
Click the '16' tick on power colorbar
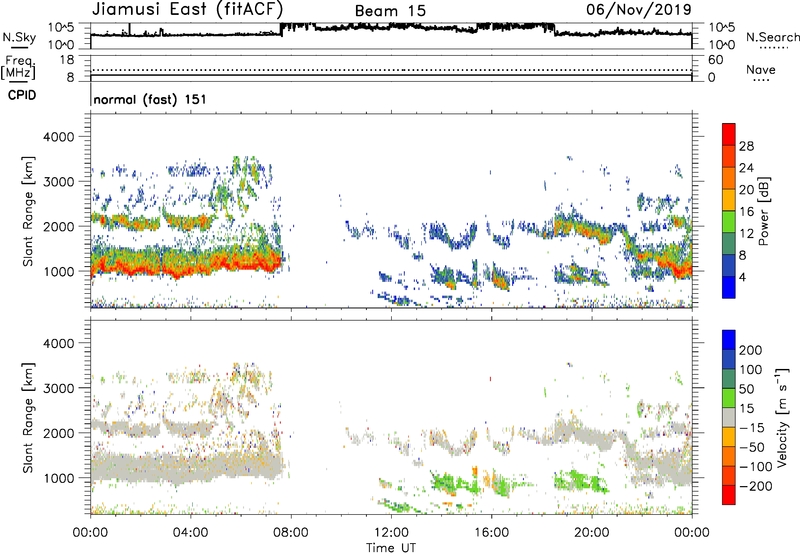tap(746, 212)
